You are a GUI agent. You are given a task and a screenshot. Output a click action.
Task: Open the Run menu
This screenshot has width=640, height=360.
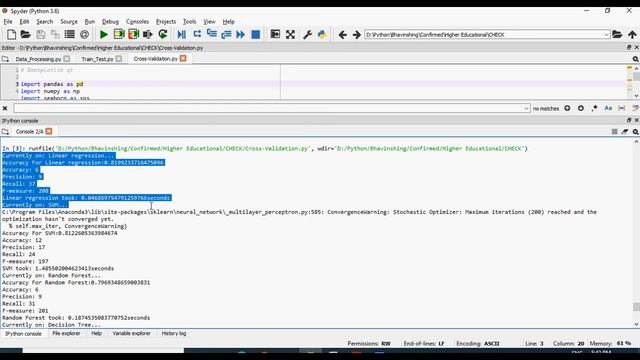point(90,21)
